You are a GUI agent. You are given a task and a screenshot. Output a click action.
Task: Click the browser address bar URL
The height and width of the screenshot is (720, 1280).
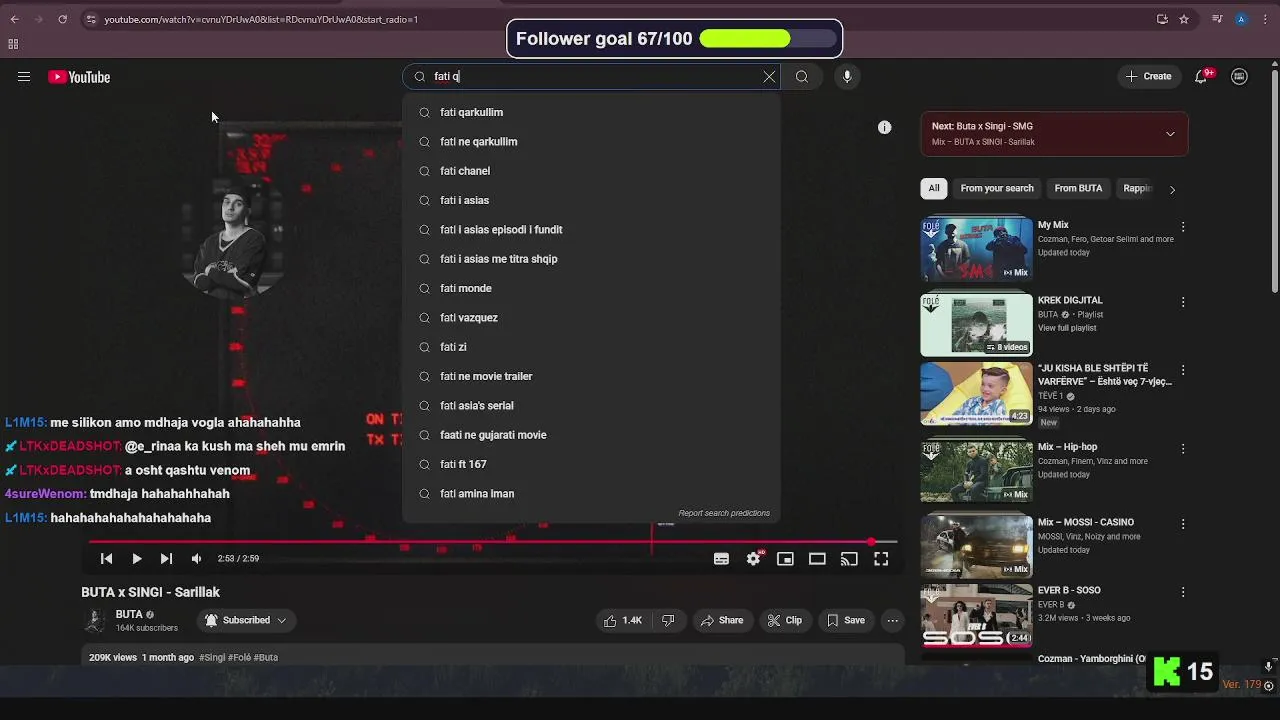click(x=261, y=19)
